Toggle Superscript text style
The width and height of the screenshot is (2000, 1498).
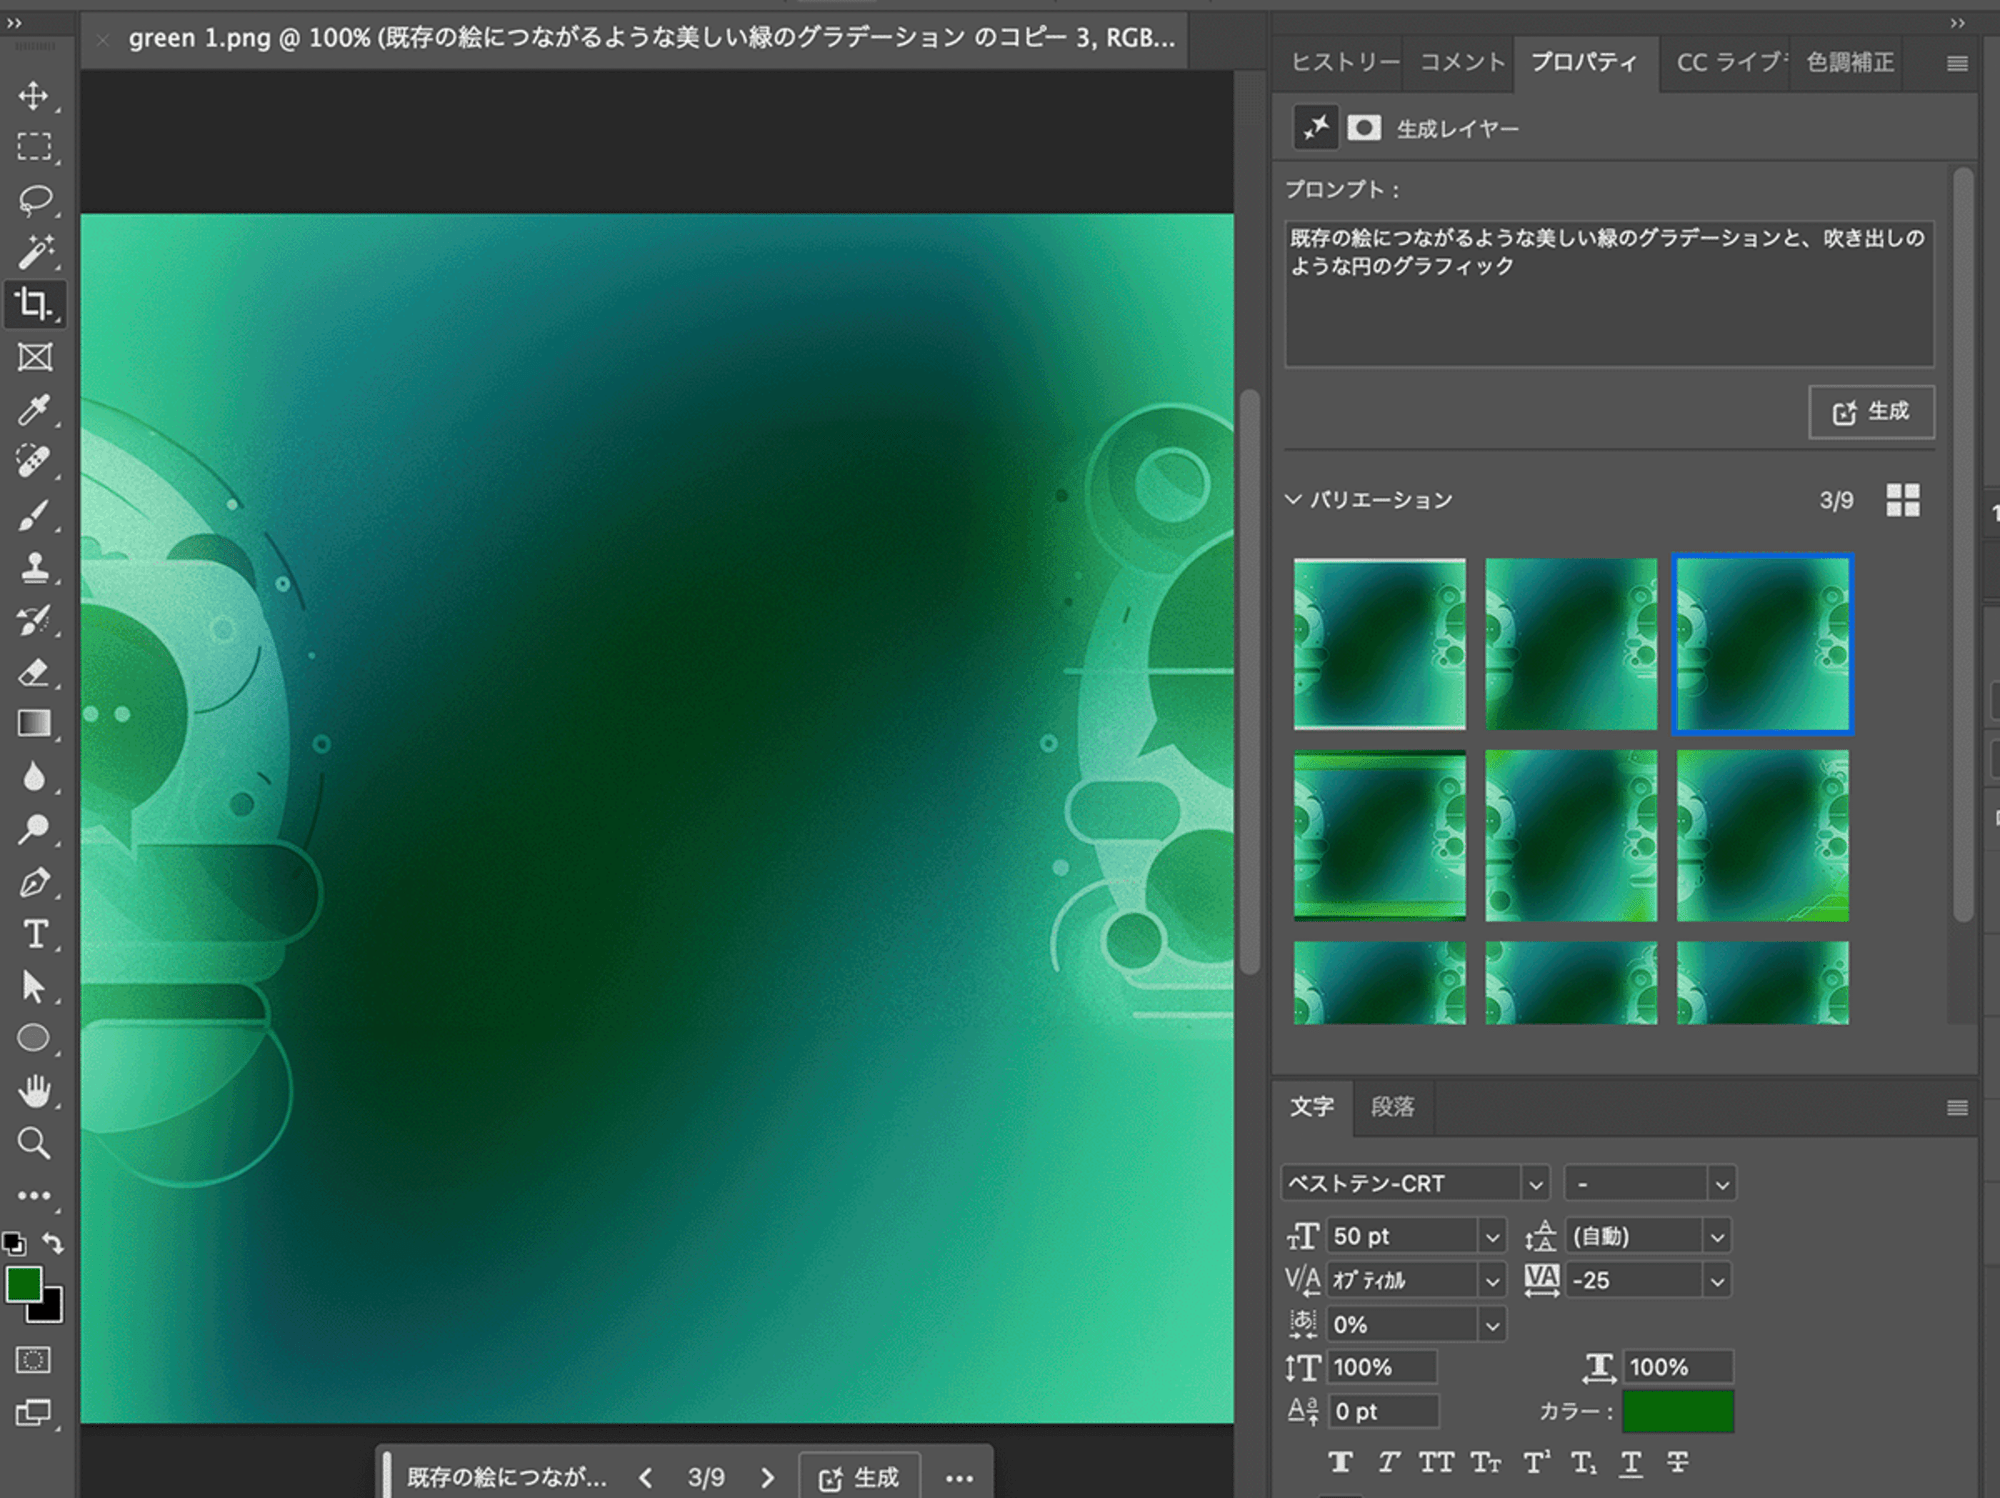click(x=1535, y=1463)
